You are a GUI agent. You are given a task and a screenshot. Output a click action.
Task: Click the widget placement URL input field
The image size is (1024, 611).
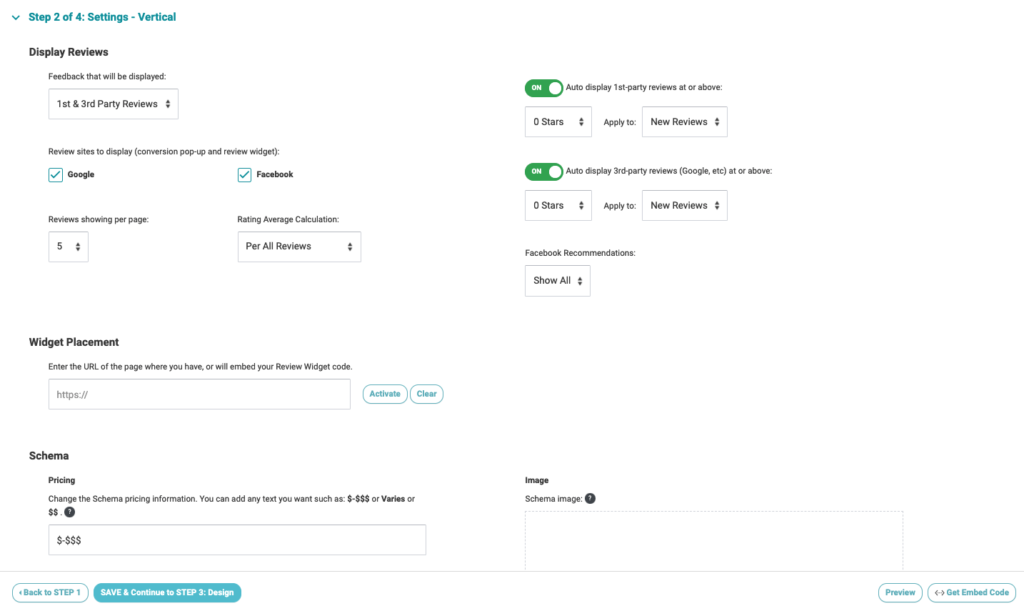point(199,394)
